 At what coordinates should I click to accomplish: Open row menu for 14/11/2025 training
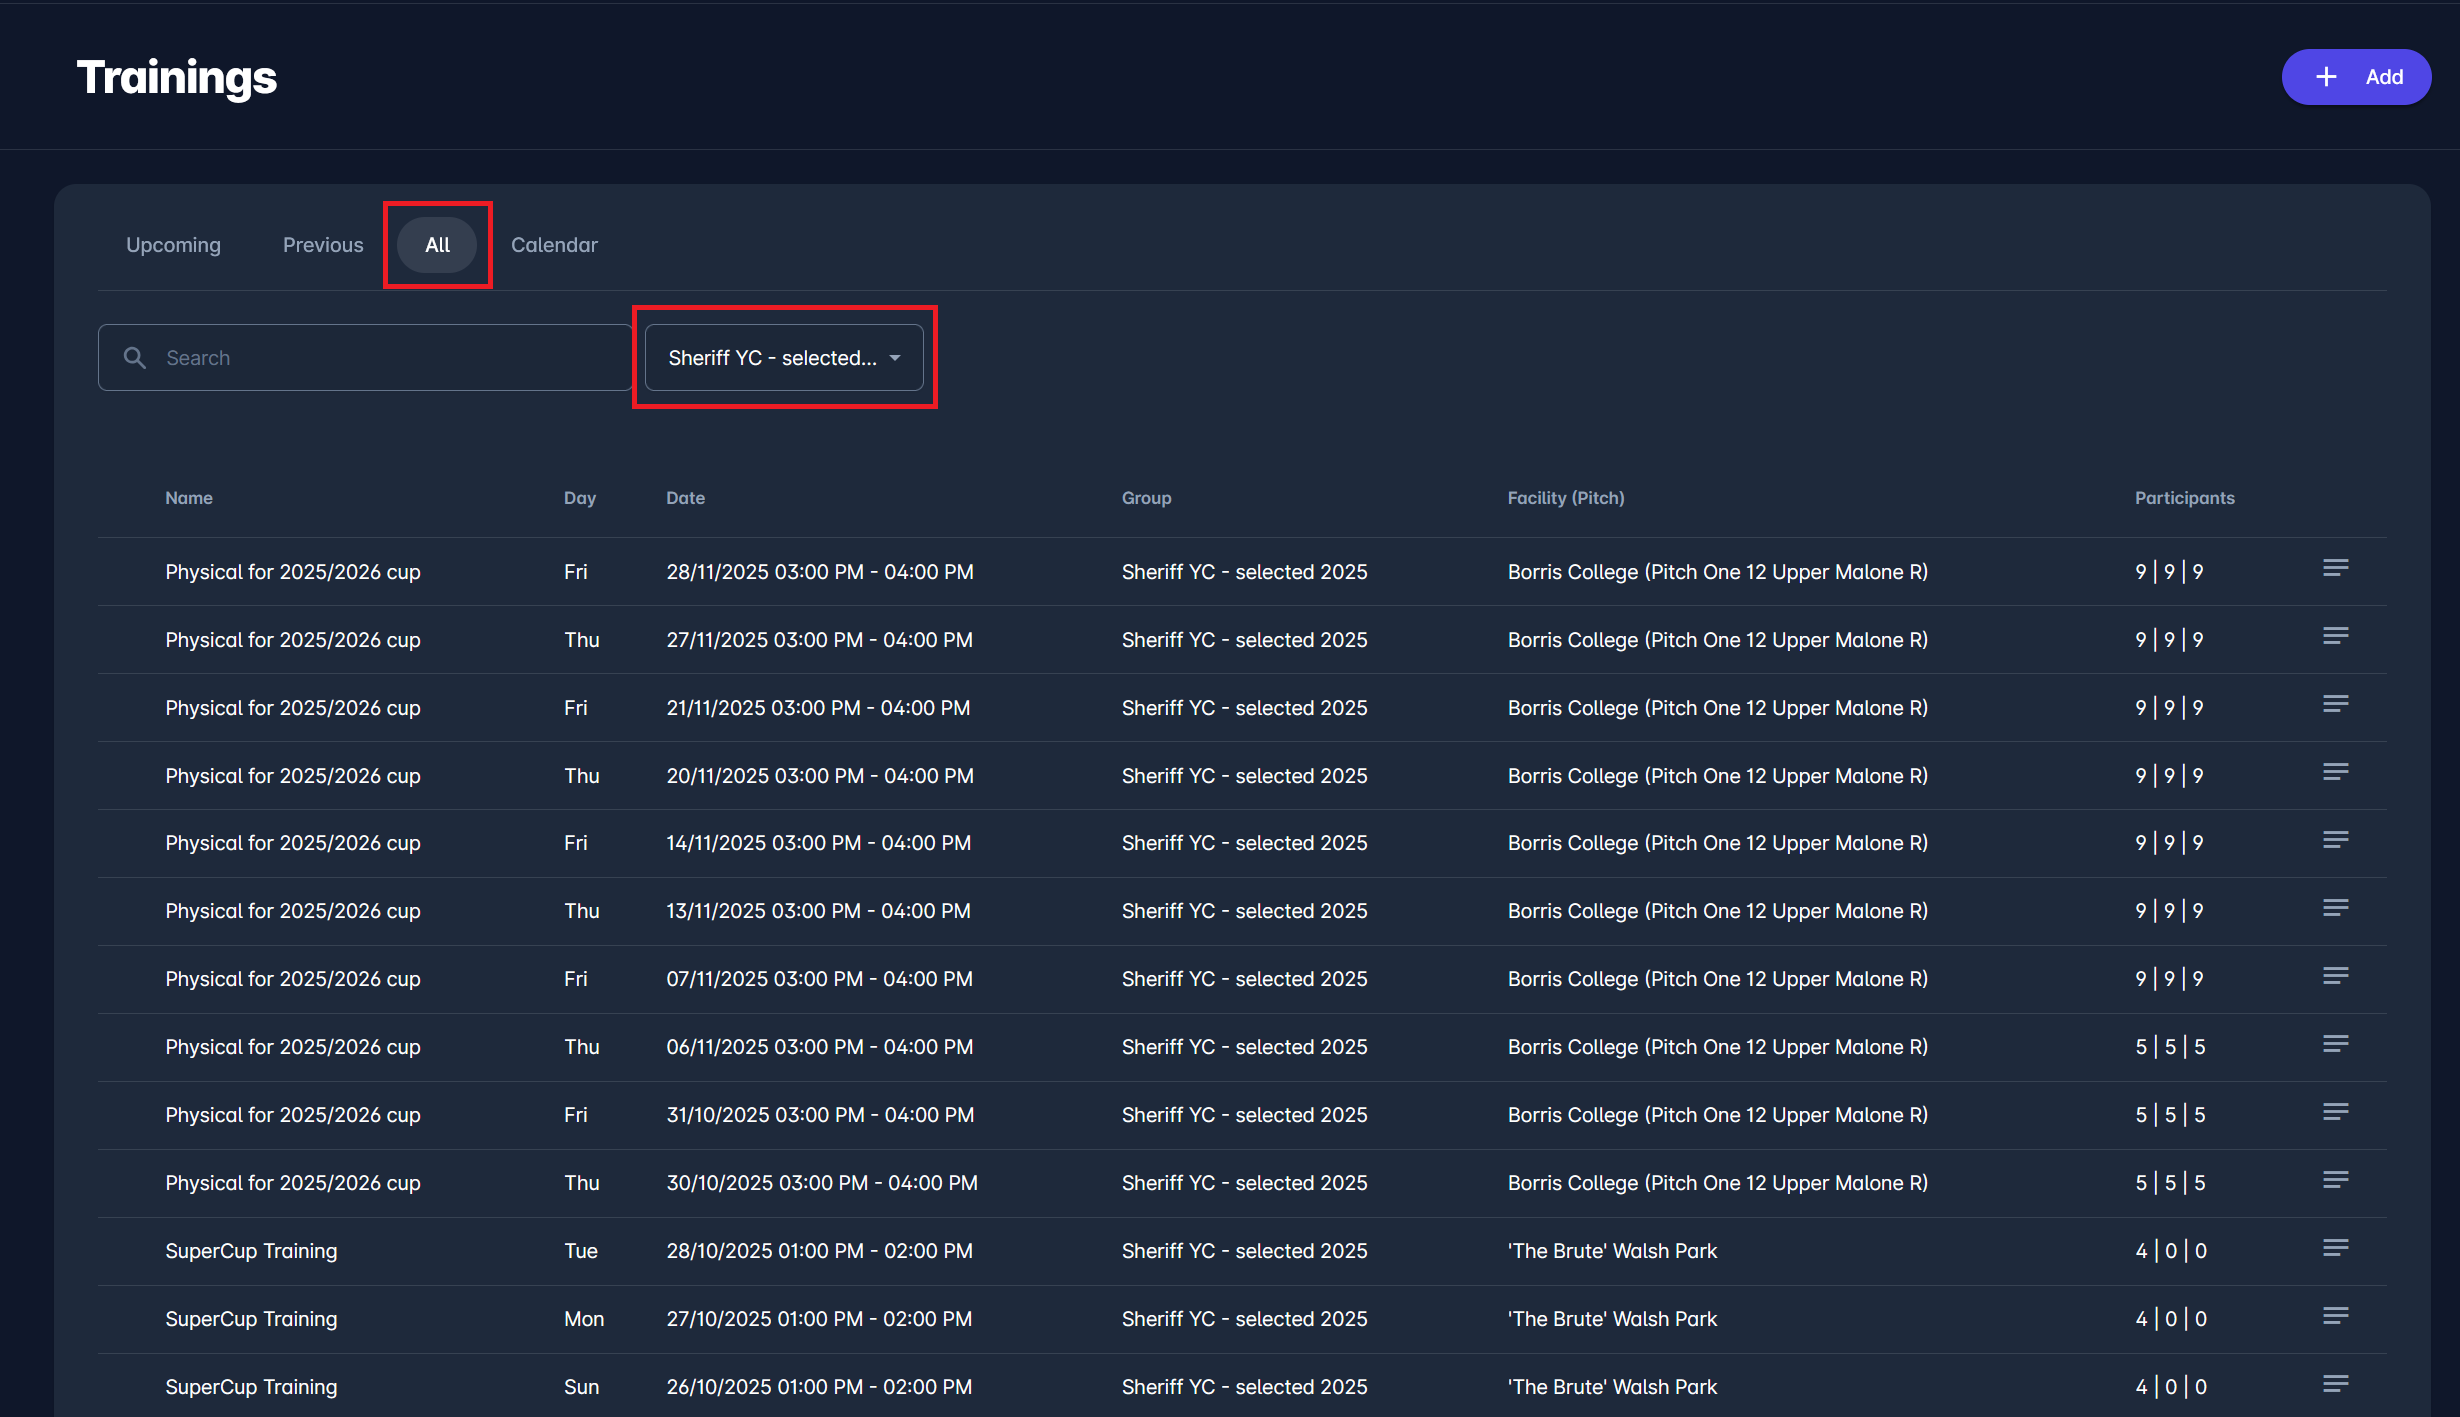(2335, 841)
